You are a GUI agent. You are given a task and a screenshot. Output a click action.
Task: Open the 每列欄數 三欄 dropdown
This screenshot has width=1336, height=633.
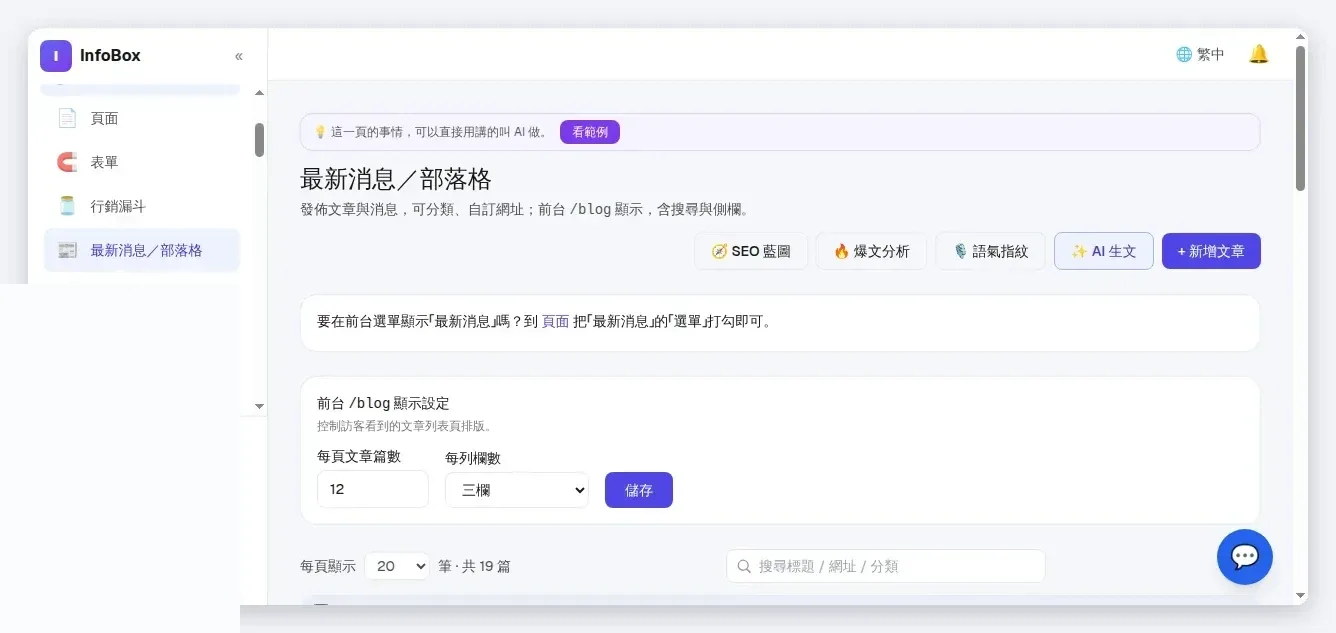517,490
